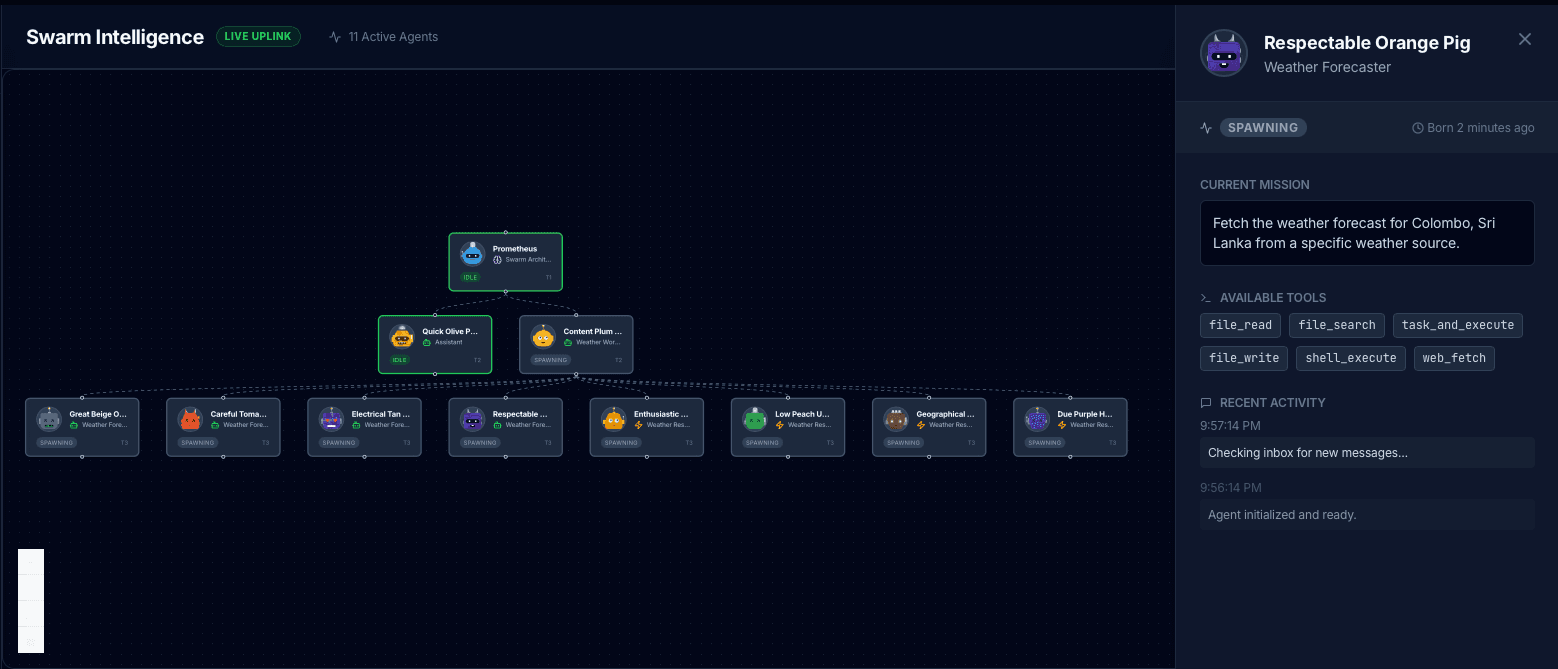The height and width of the screenshot is (669, 1558).
Task: Click the robot role icon on Great Beige node
Action: coord(74,425)
